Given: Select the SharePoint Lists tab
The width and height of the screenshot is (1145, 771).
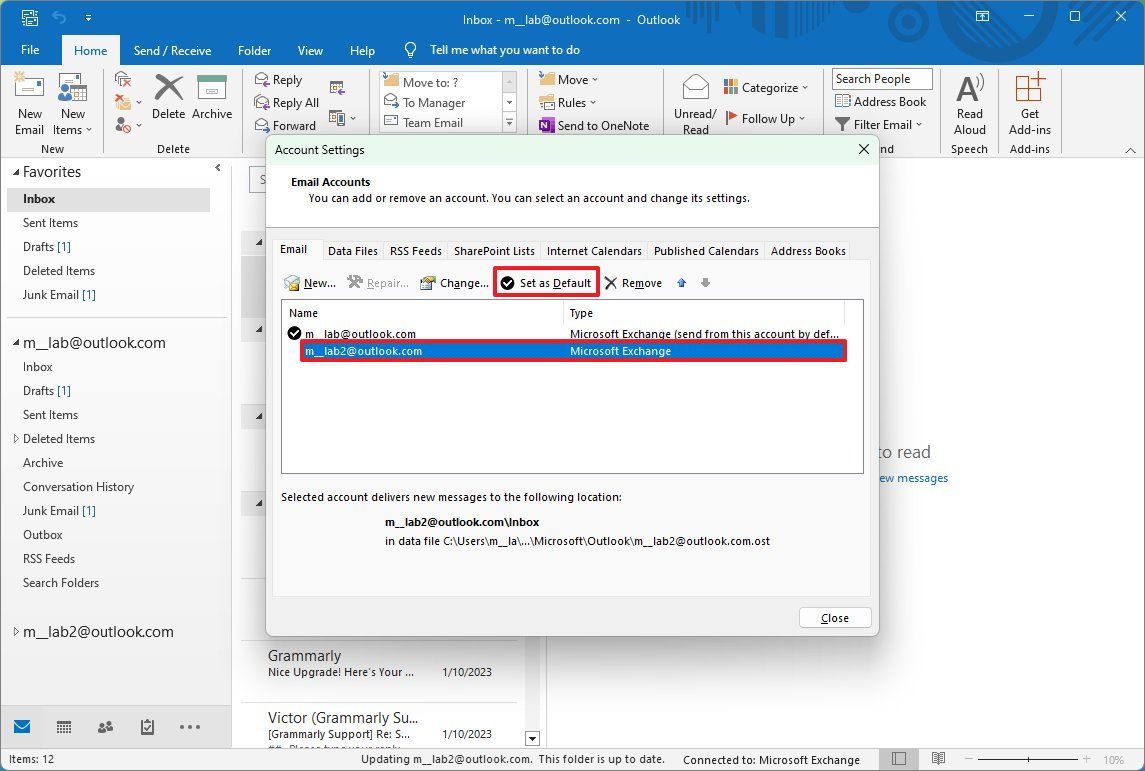Looking at the screenshot, I should pos(494,250).
